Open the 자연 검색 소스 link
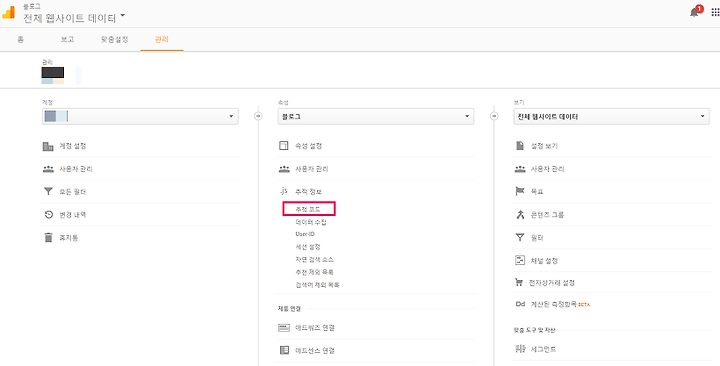Screen dimensions: 720x366 coord(315,259)
